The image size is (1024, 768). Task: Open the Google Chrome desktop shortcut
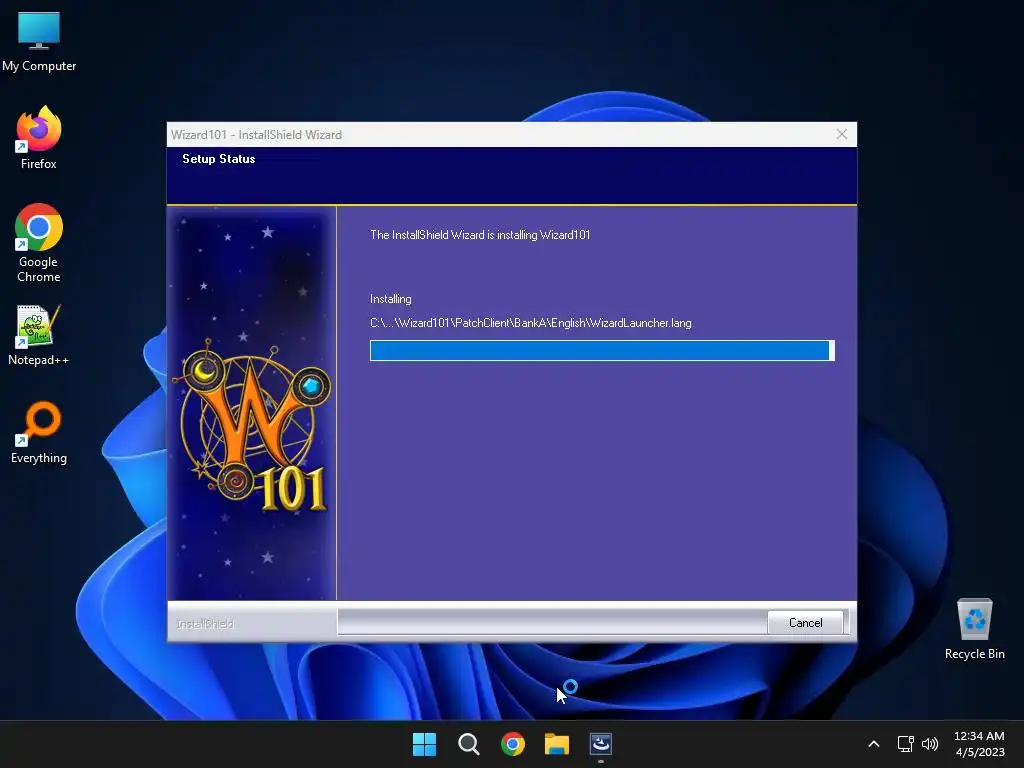[x=39, y=243]
